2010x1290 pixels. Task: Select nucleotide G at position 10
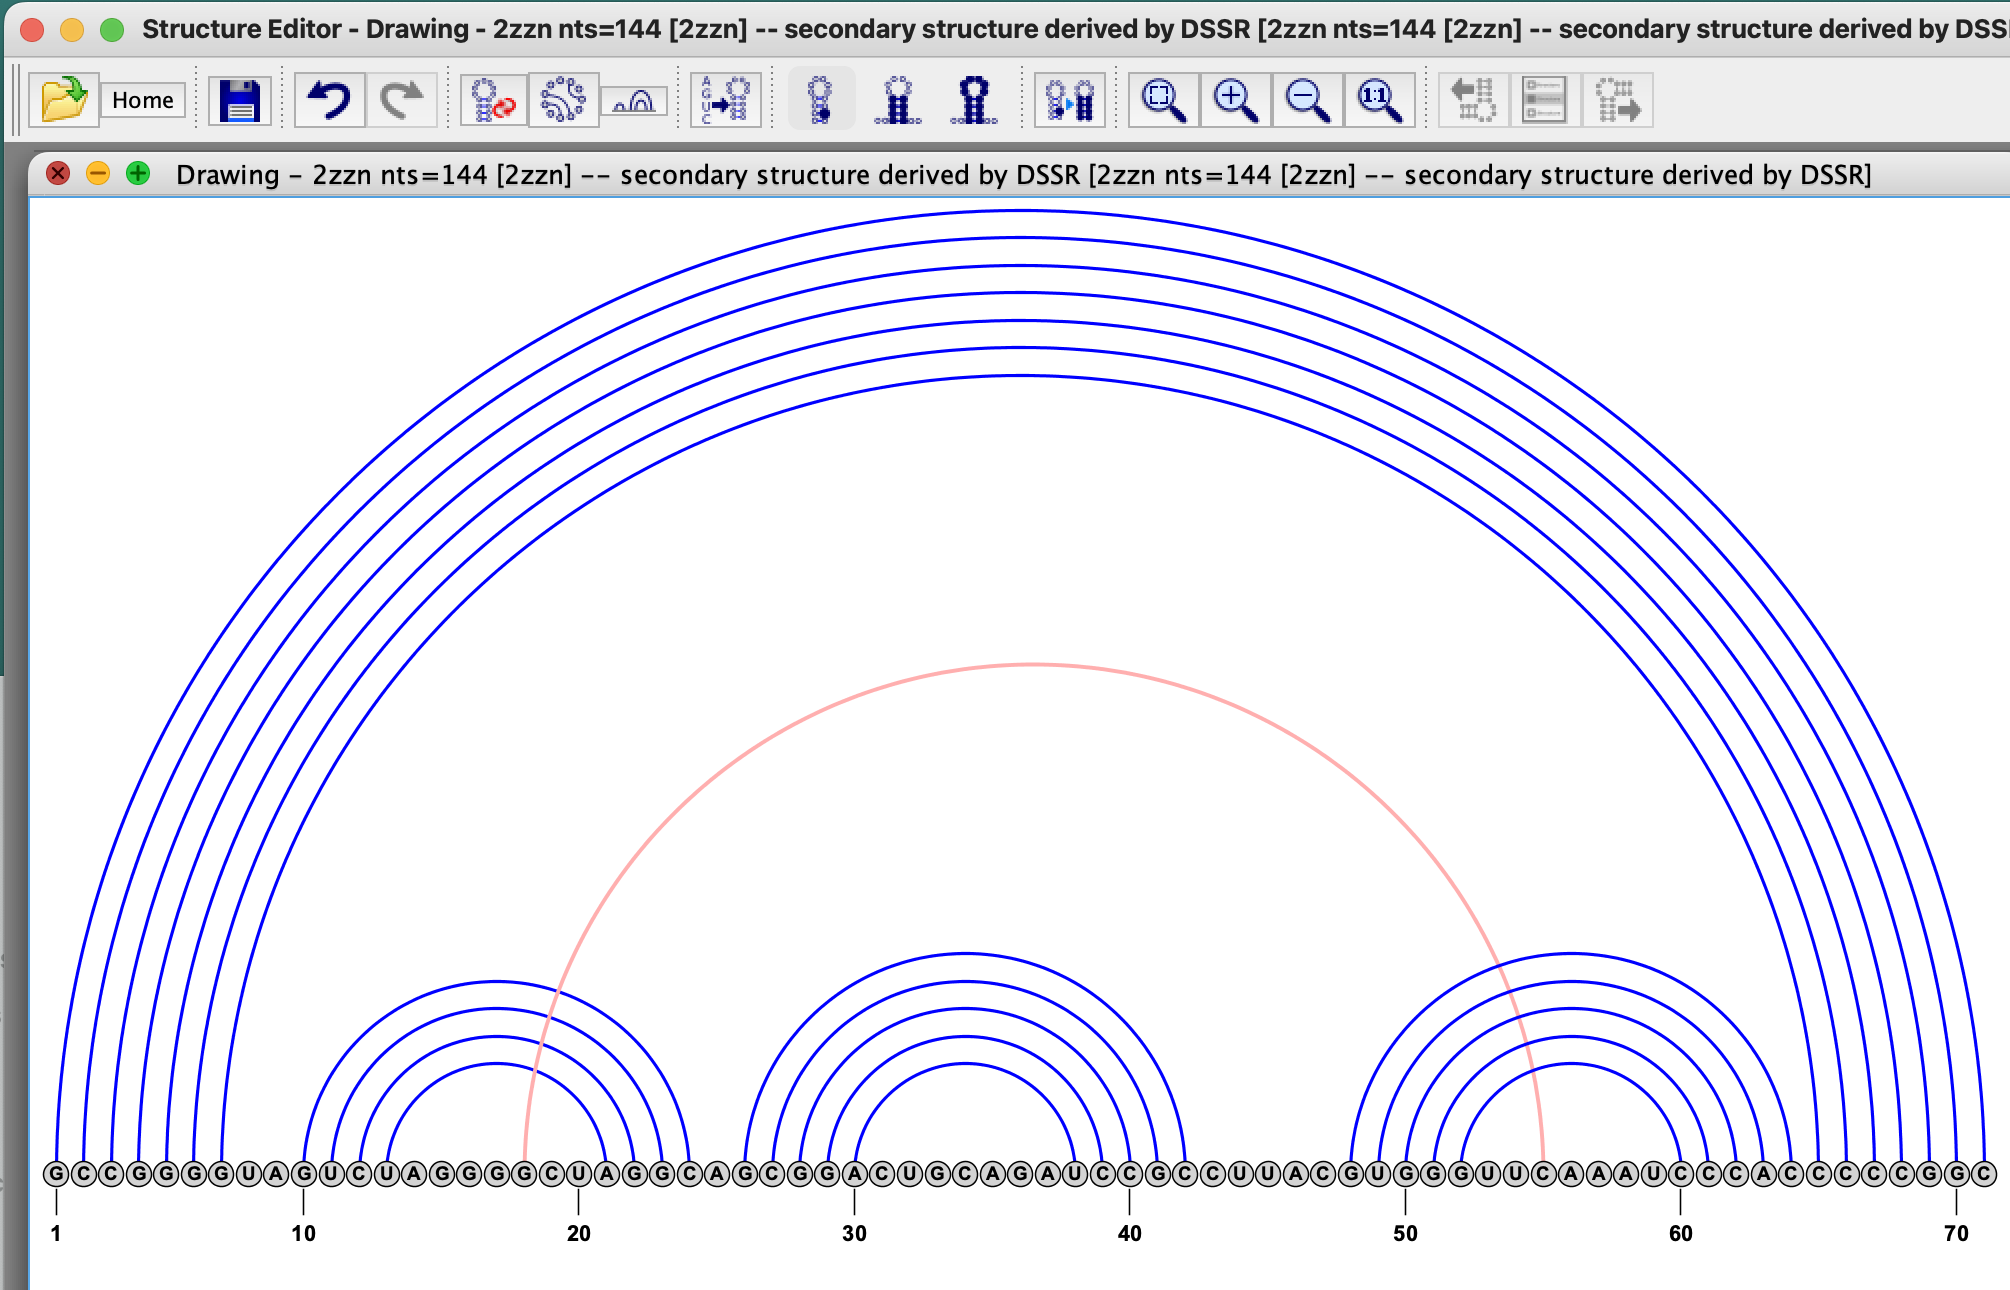click(304, 1173)
